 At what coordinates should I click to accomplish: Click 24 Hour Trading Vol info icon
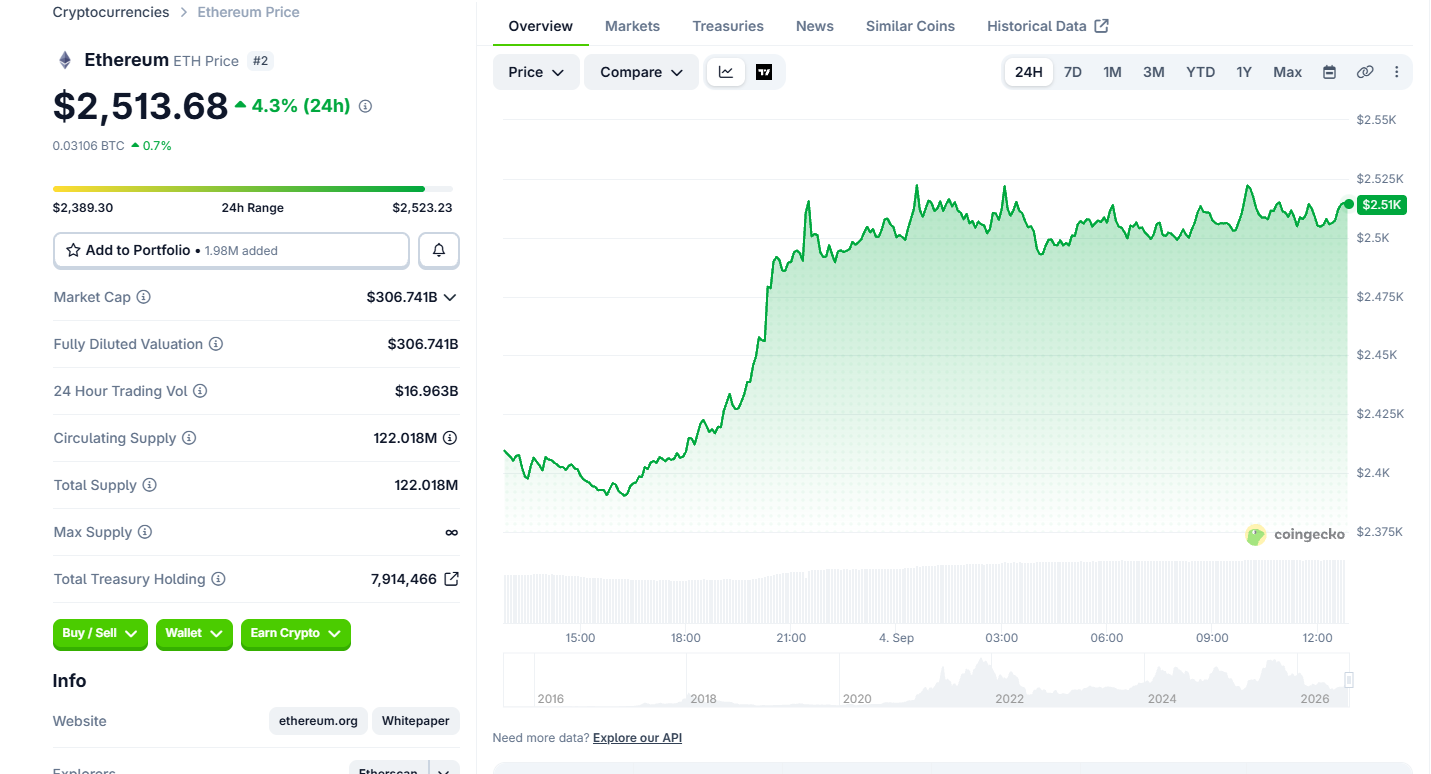pos(200,391)
